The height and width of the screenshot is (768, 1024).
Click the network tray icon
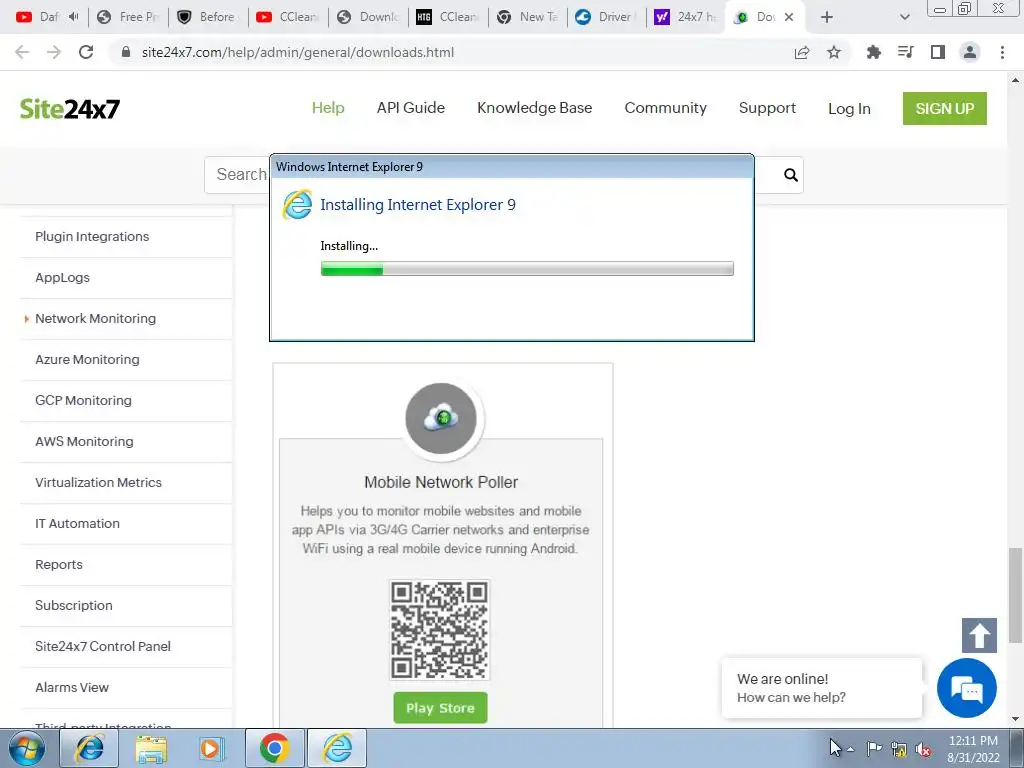click(x=899, y=749)
